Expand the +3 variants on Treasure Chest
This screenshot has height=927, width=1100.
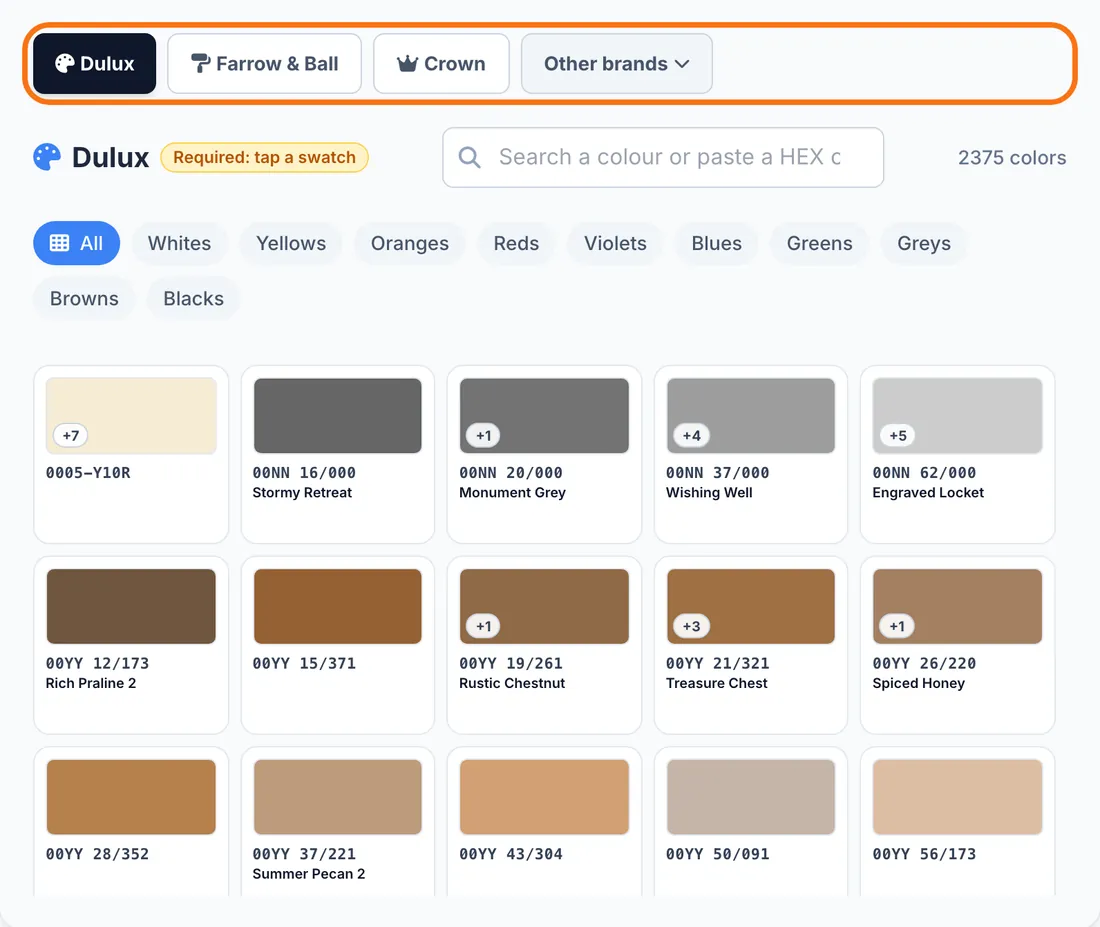[692, 626]
